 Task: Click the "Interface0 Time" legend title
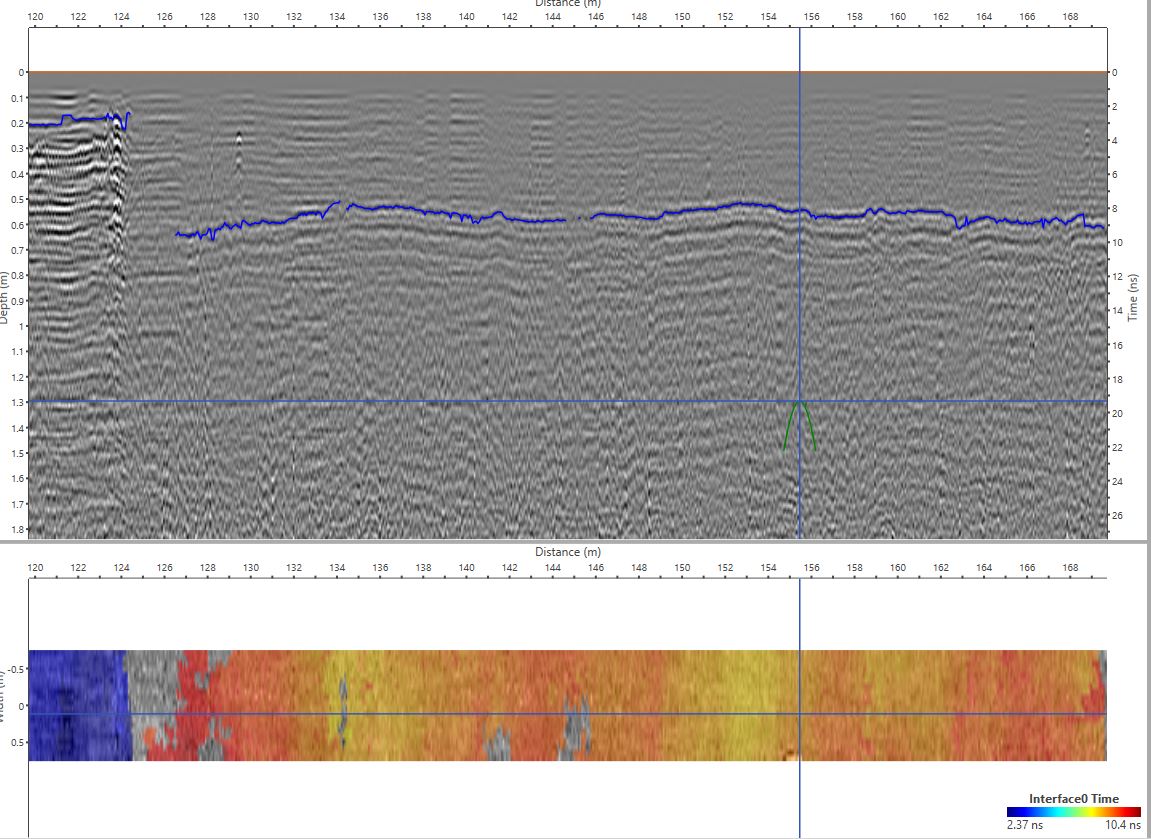[1074, 799]
